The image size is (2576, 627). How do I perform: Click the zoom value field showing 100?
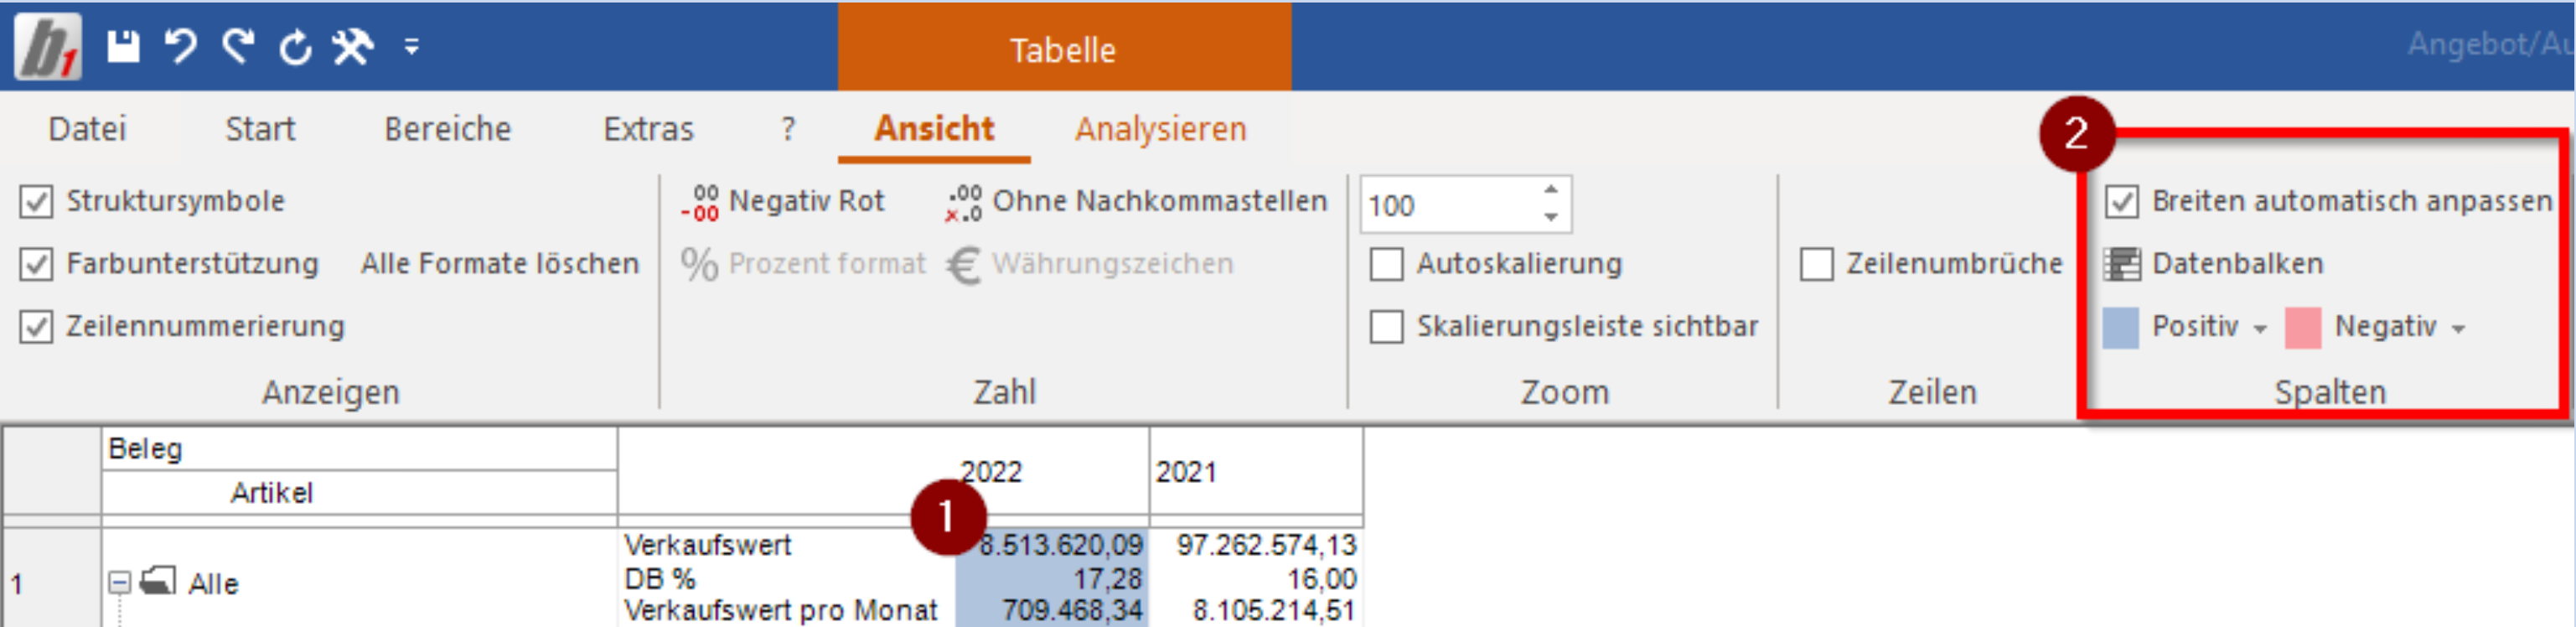(x=1448, y=205)
